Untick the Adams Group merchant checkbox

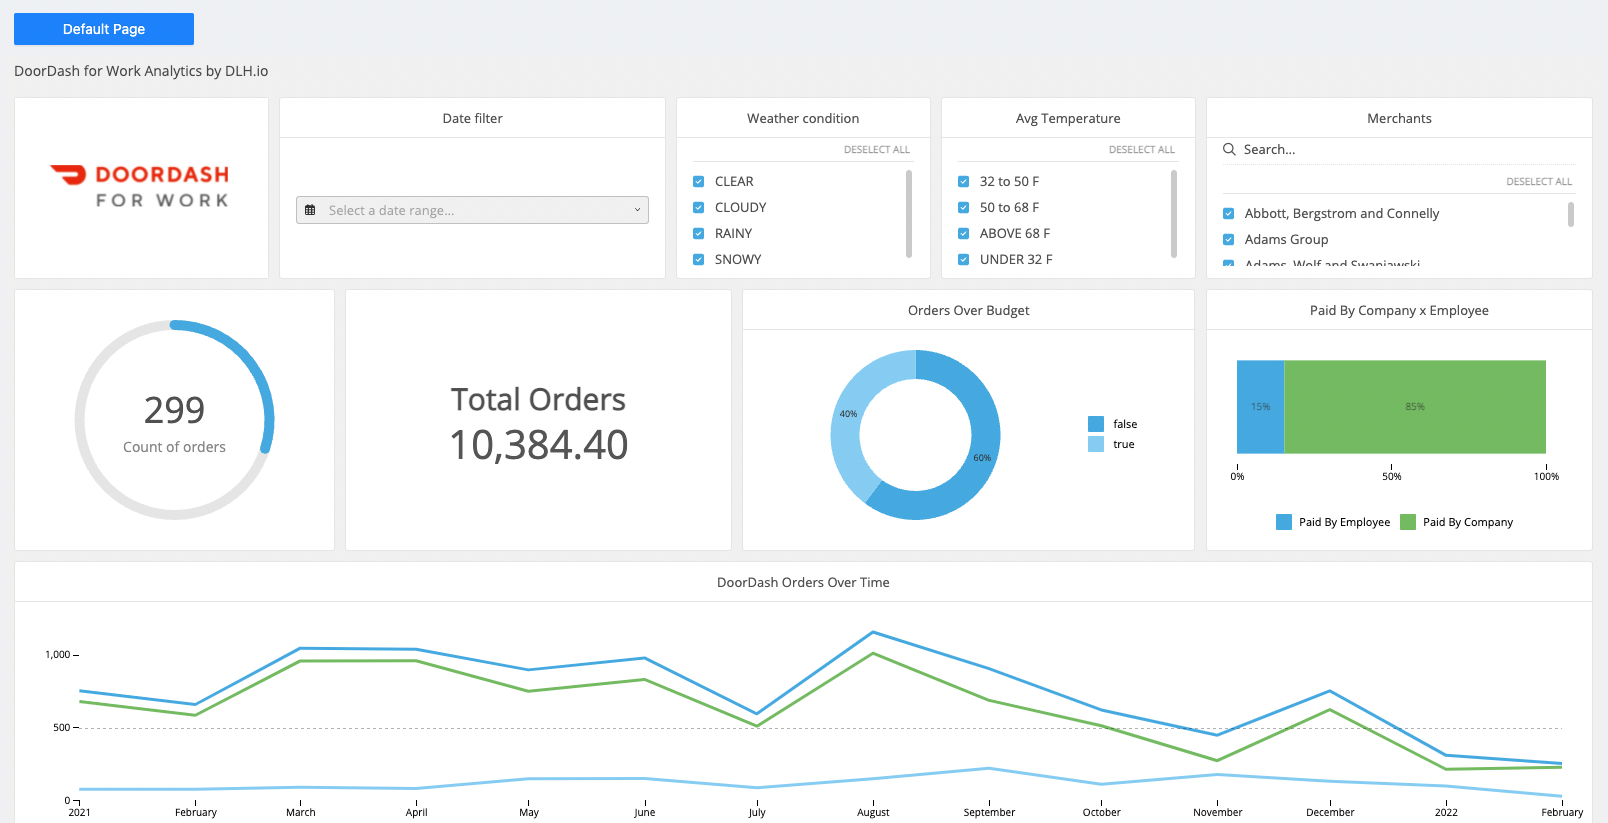point(1228,239)
